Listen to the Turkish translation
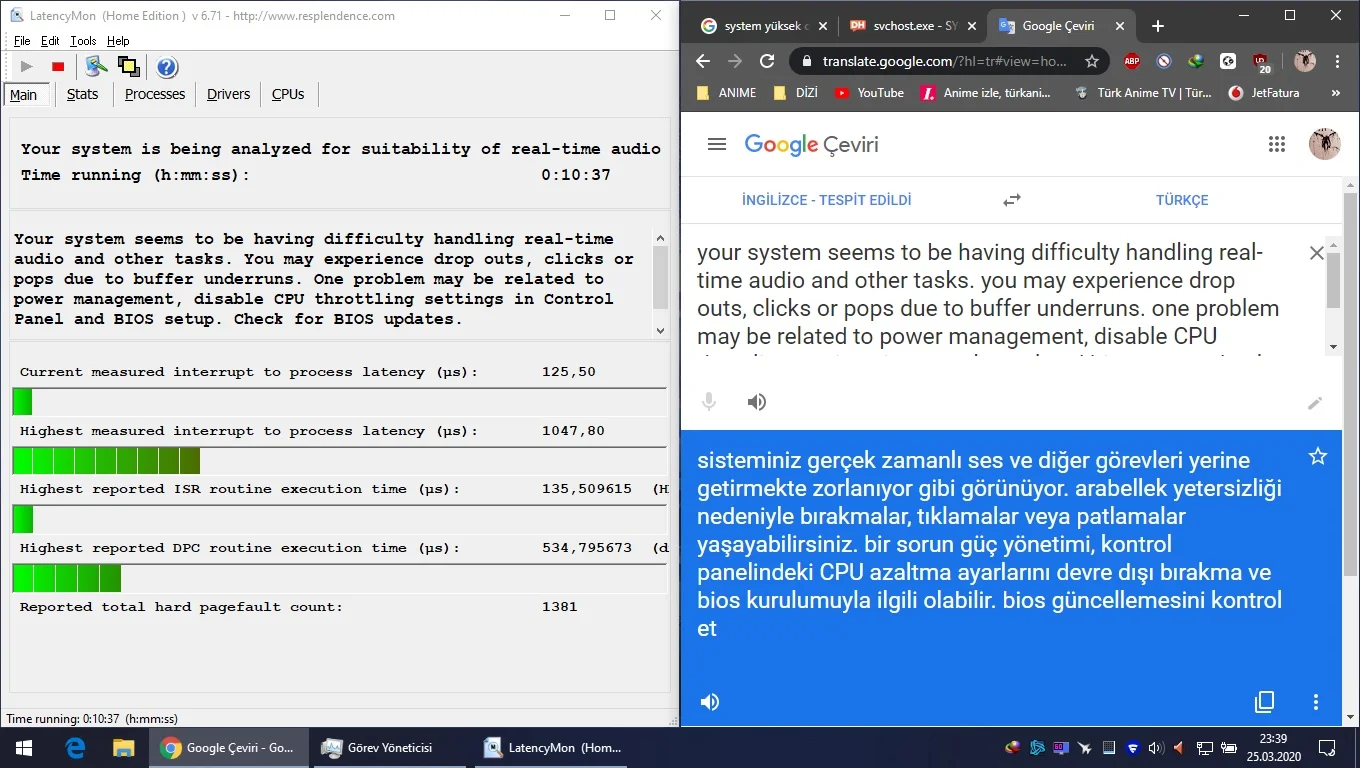This screenshot has height=768, width=1360. pos(710,702)
